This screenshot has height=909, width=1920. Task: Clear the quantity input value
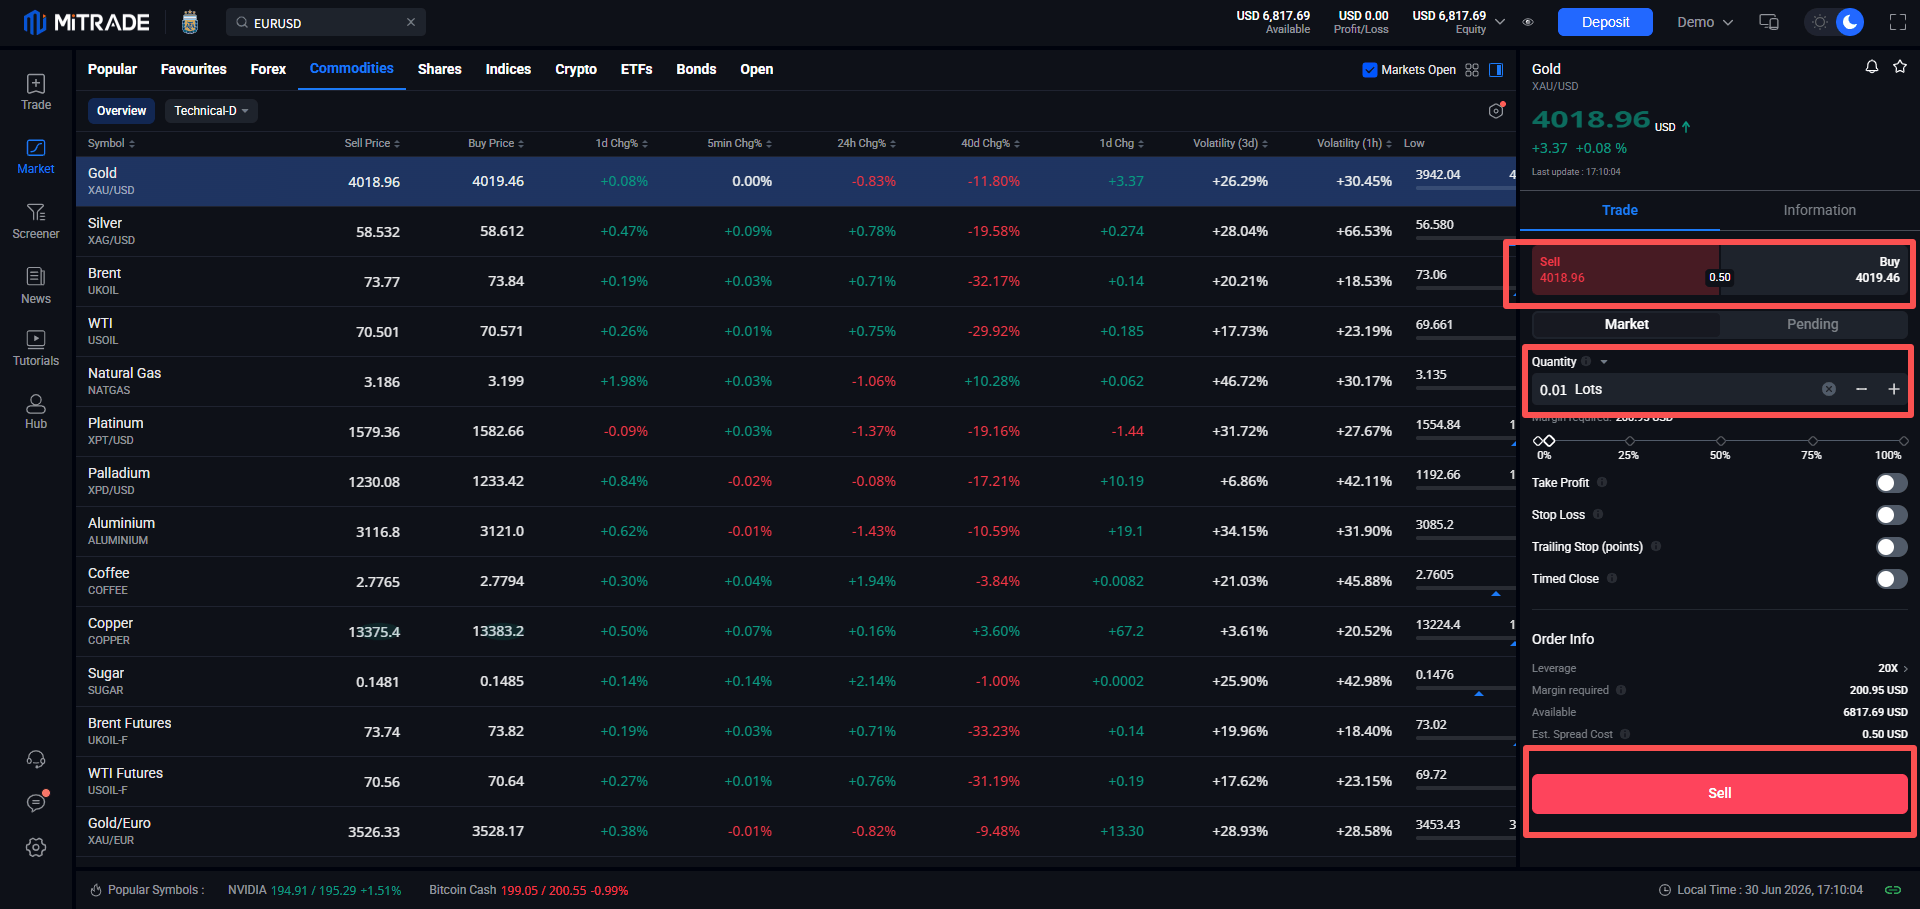point(1829,389)
